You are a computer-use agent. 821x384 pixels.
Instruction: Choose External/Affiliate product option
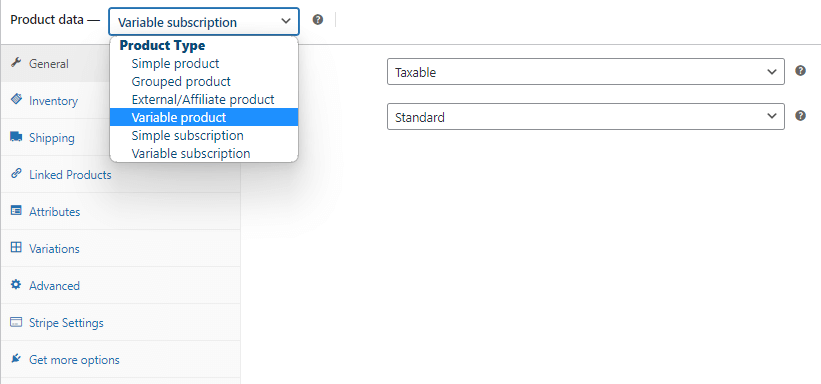[204, 100]
